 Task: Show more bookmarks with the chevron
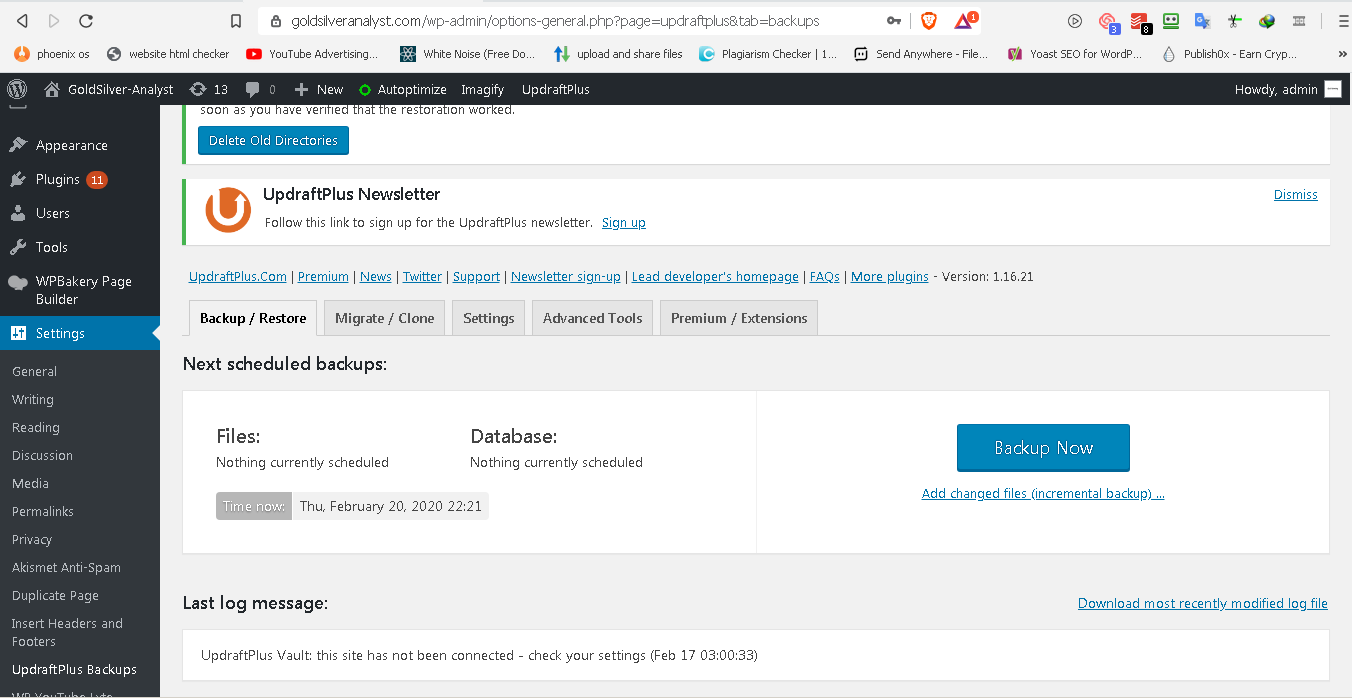point(1342,54)
